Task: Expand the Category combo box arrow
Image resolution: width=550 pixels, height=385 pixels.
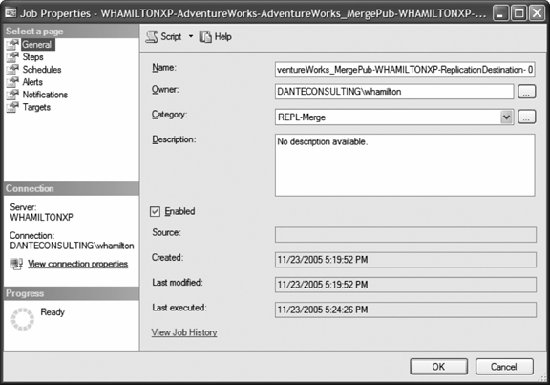Action: coord(507,117)
